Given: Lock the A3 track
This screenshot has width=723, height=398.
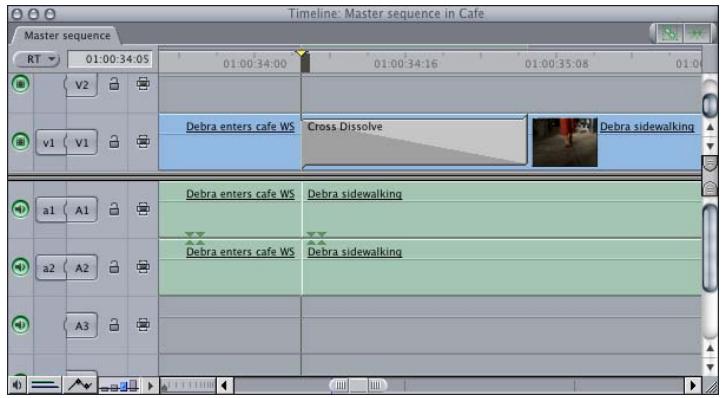Looking at the screenshot, I should tap(114, 325).
